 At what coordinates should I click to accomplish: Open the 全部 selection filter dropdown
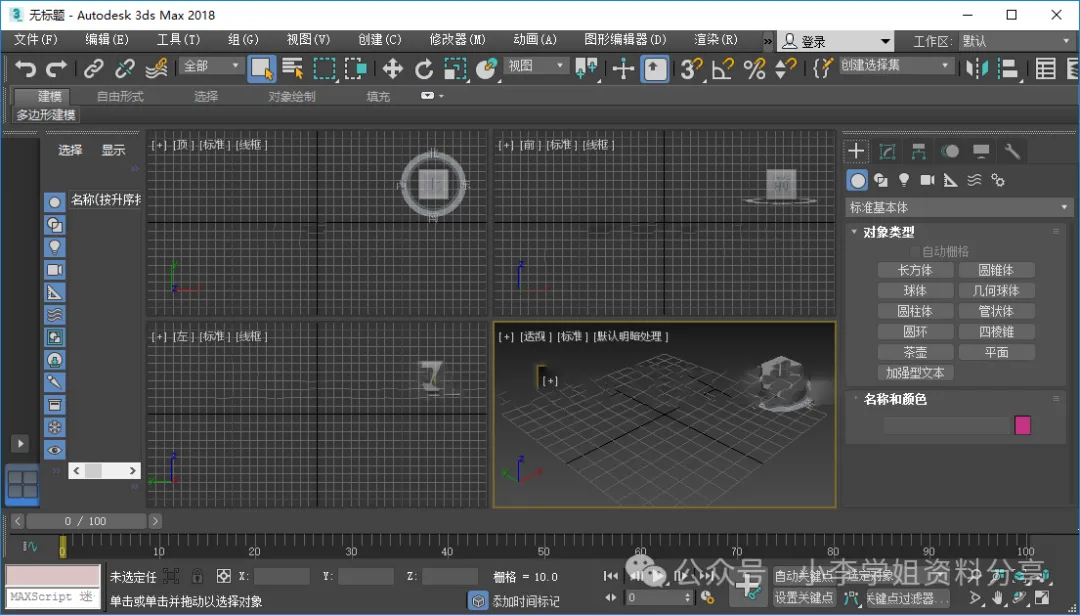pos(212,66)
